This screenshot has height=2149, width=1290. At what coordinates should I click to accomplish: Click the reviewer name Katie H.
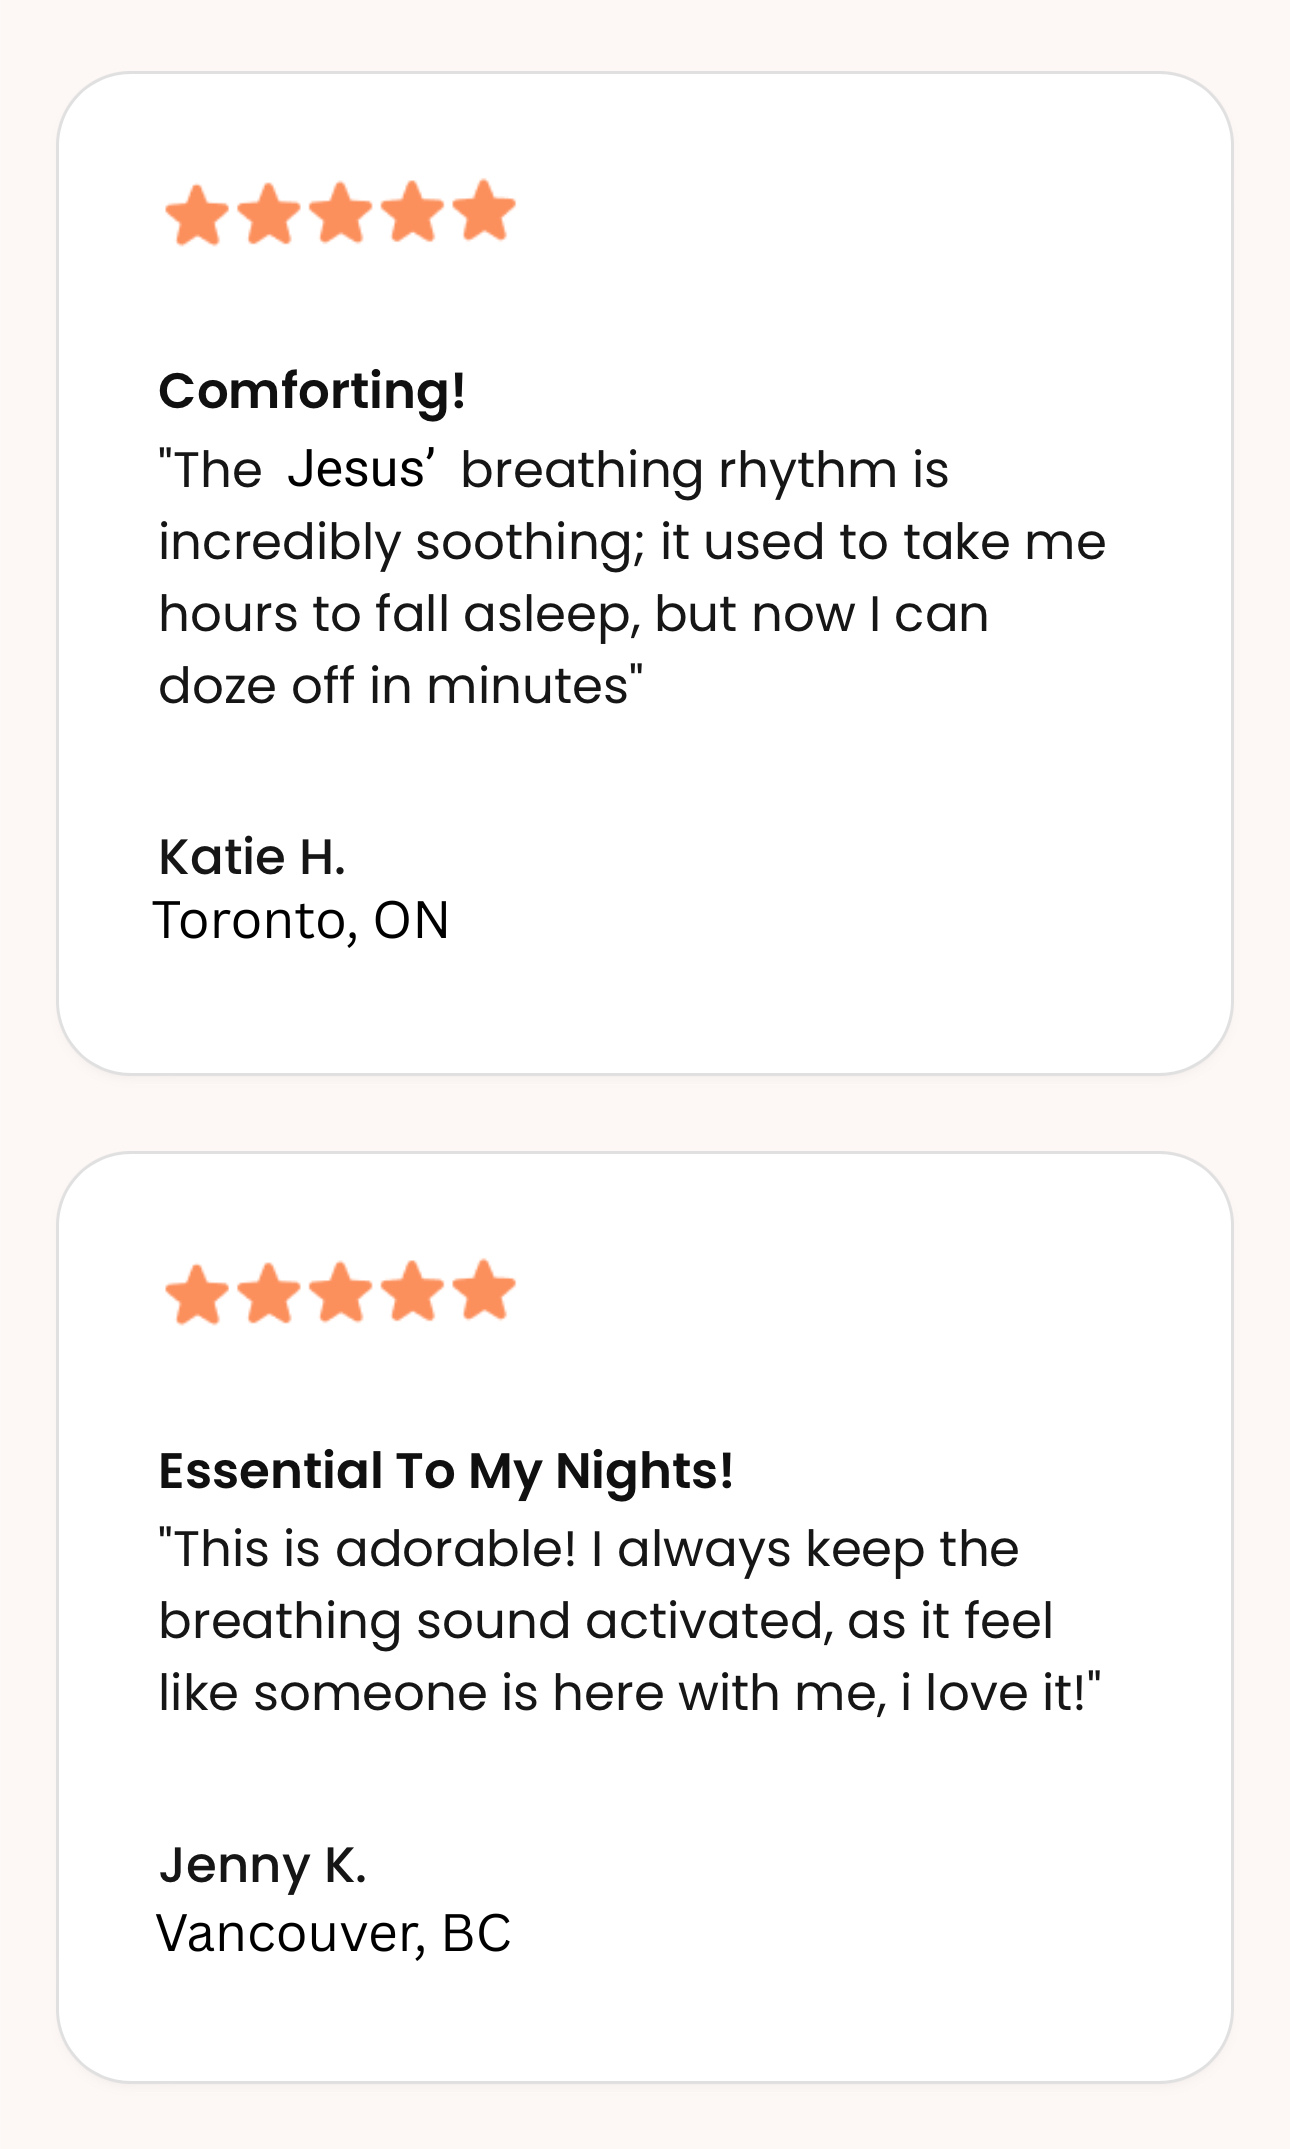point(252,857)
